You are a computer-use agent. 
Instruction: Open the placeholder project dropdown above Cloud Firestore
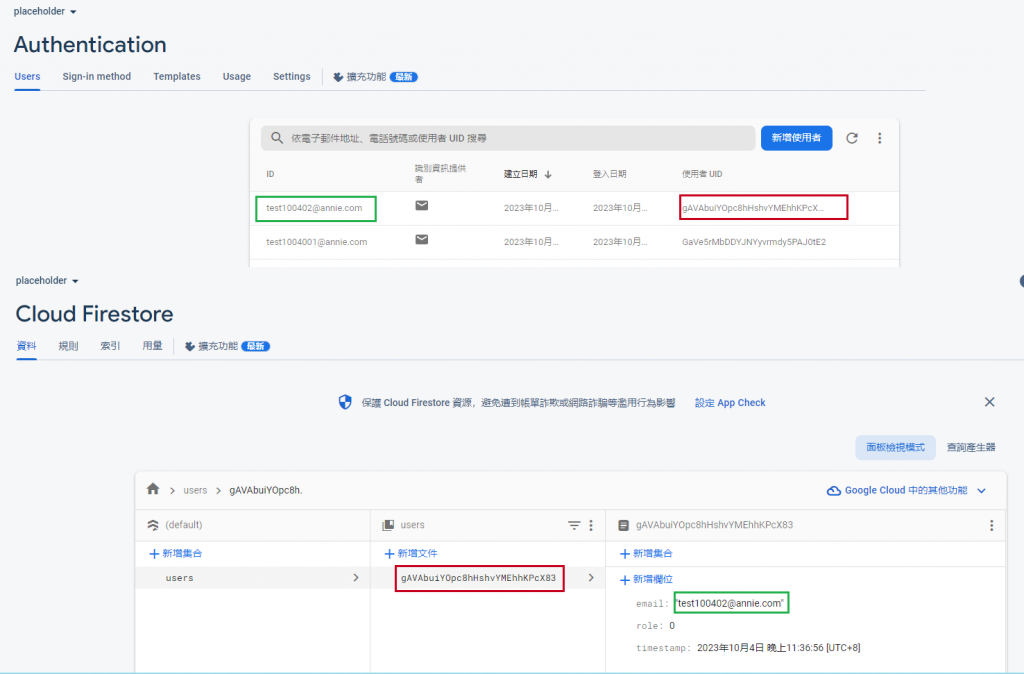click(x=47, y=280)
